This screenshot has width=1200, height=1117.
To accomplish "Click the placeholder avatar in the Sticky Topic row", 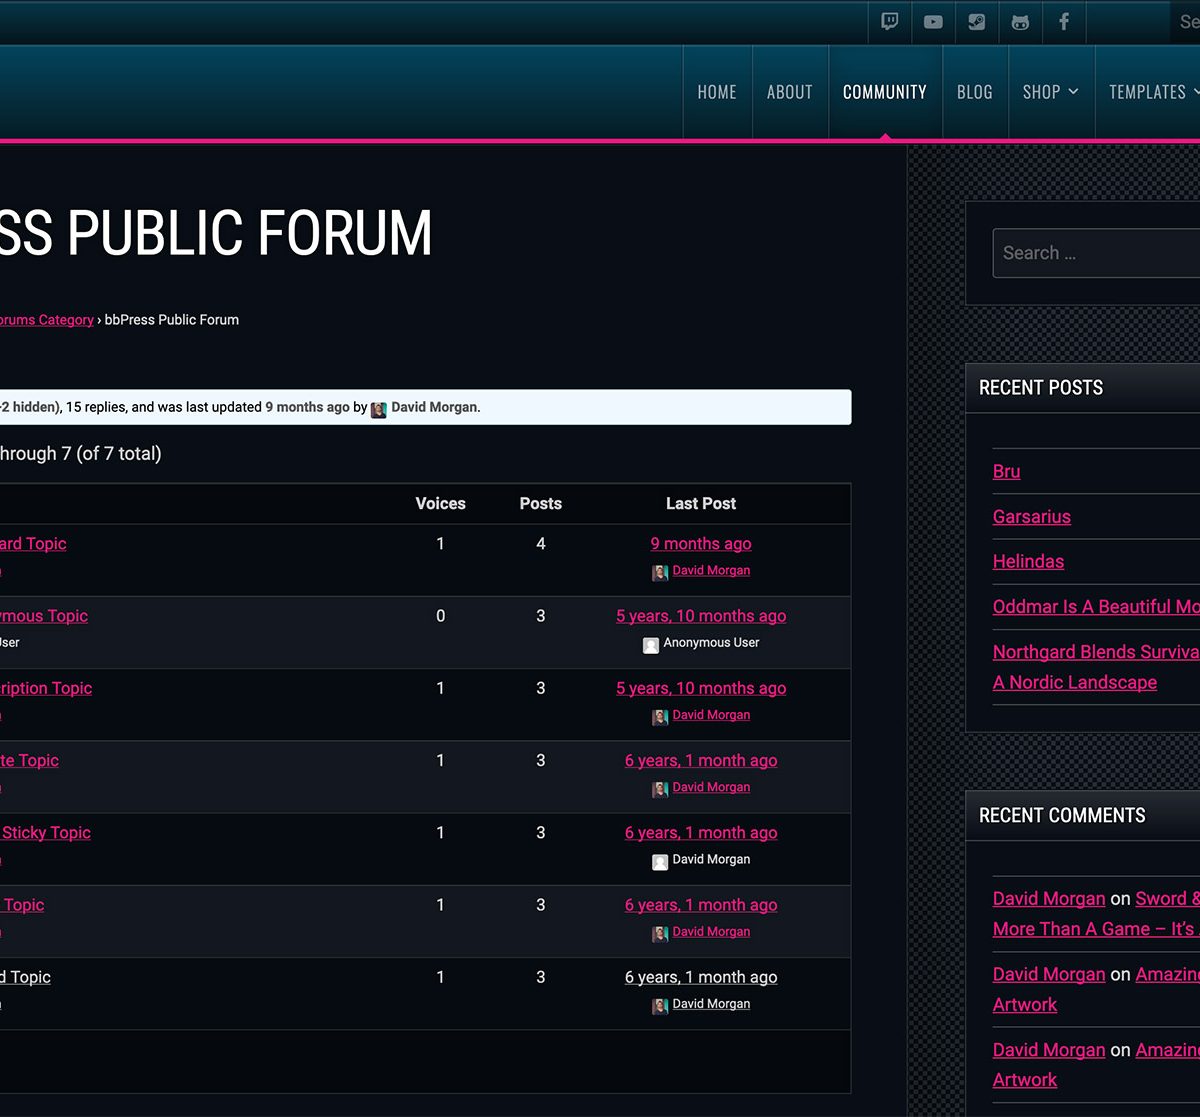I will coord(660,862).
